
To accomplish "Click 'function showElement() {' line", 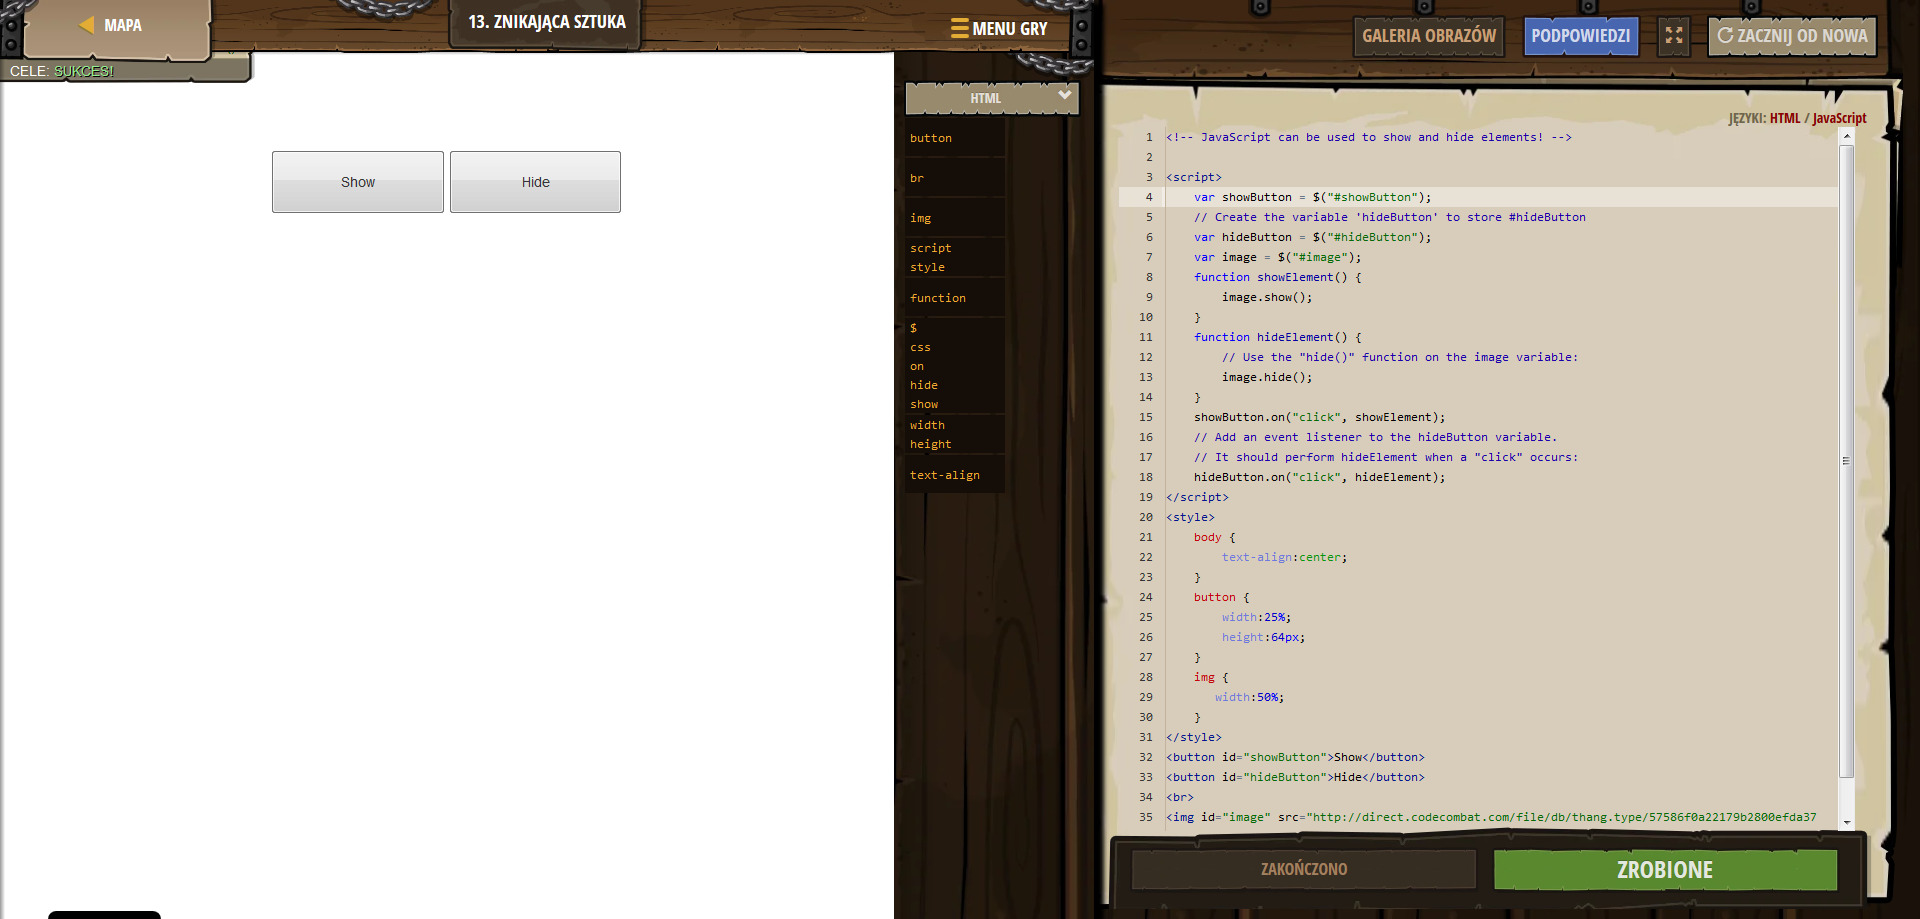I will point(1278,277).
